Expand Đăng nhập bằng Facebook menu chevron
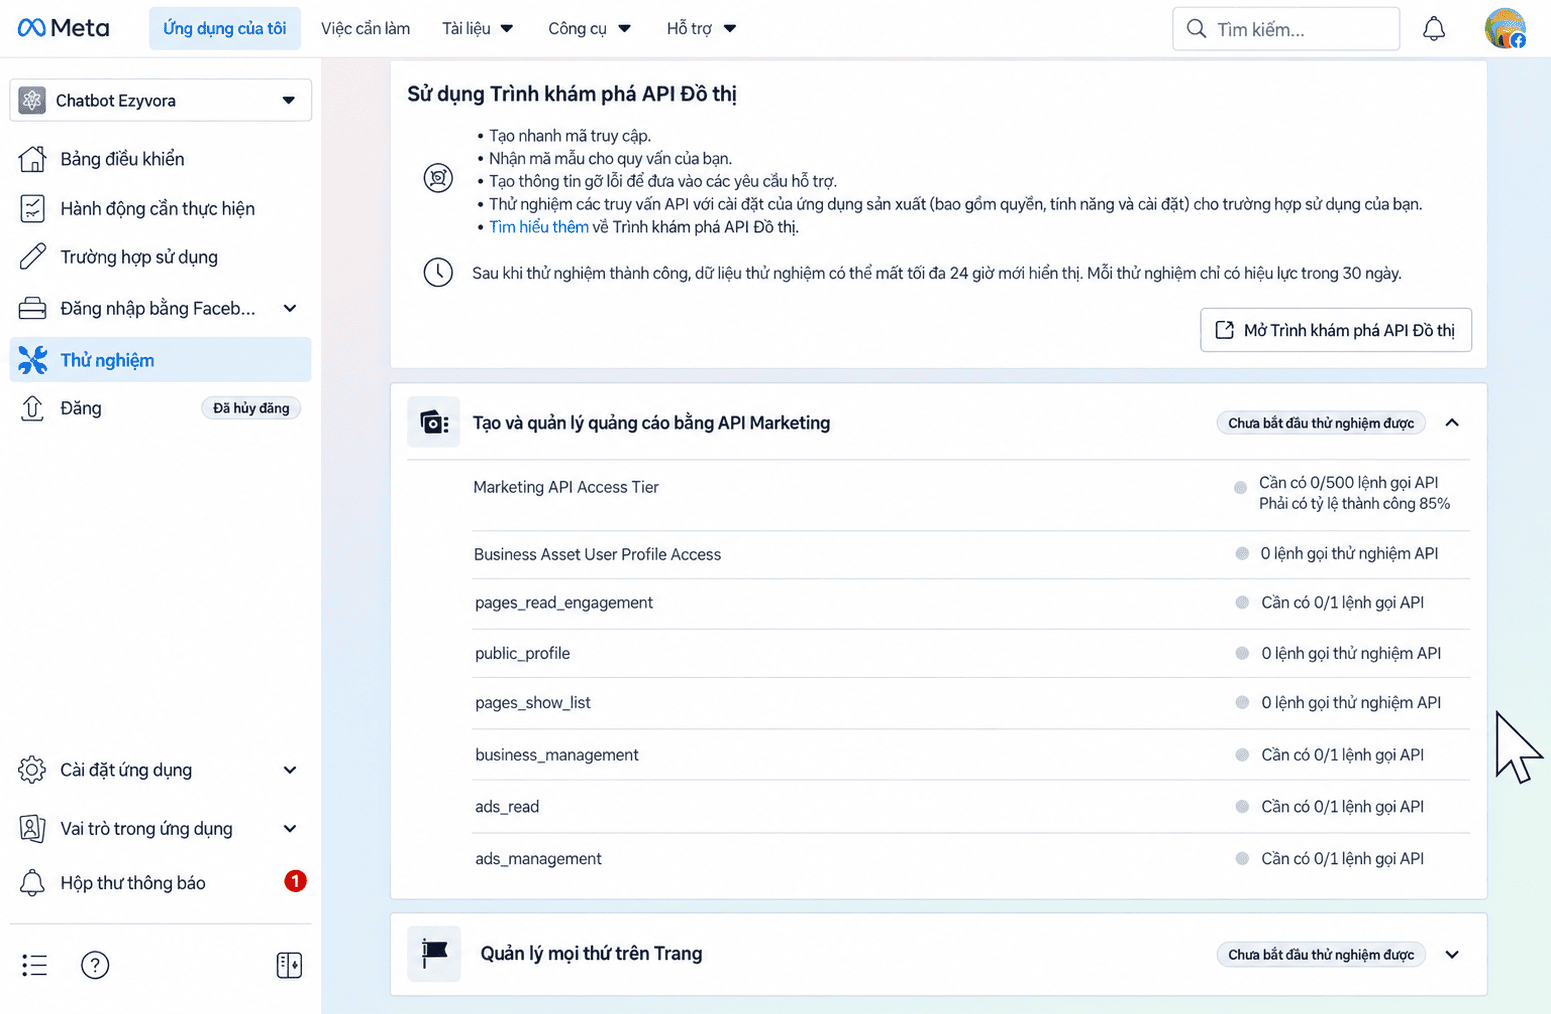1551x1014 pixels. point(290,308)
